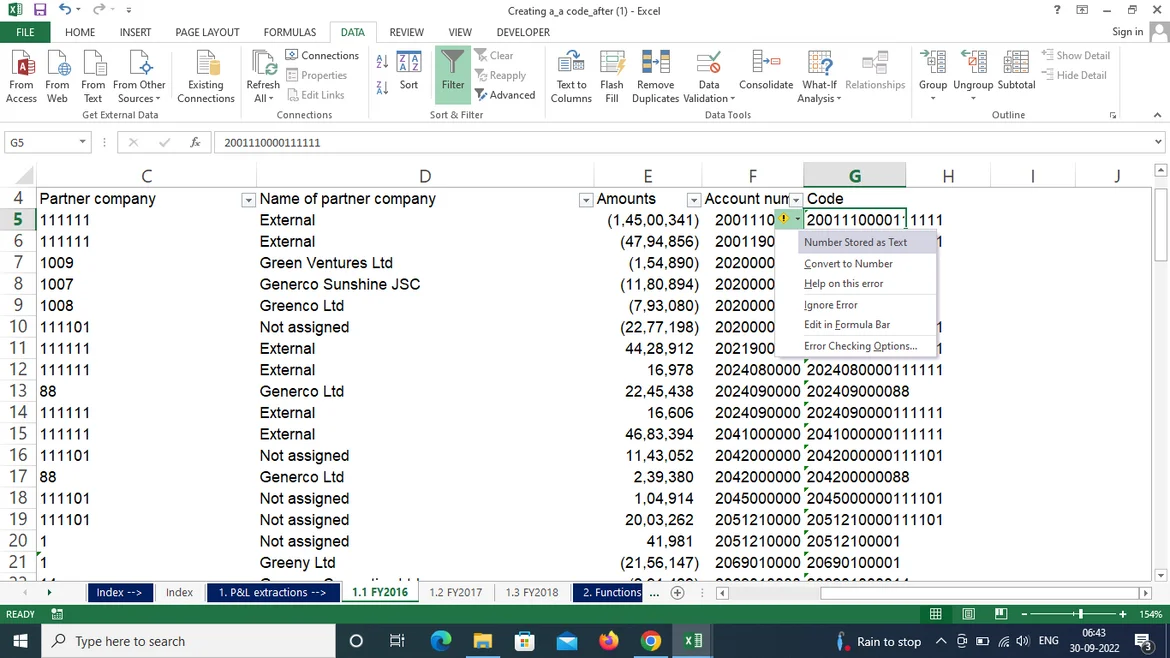Click the Text to Columns icon
The width and height of the screenshot is (1170, 658).
[571, 76]
